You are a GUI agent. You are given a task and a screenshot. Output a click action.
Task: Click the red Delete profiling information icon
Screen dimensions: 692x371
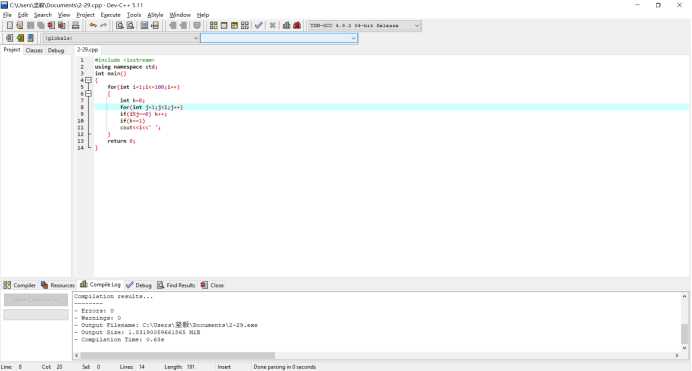tap(297, 26)
